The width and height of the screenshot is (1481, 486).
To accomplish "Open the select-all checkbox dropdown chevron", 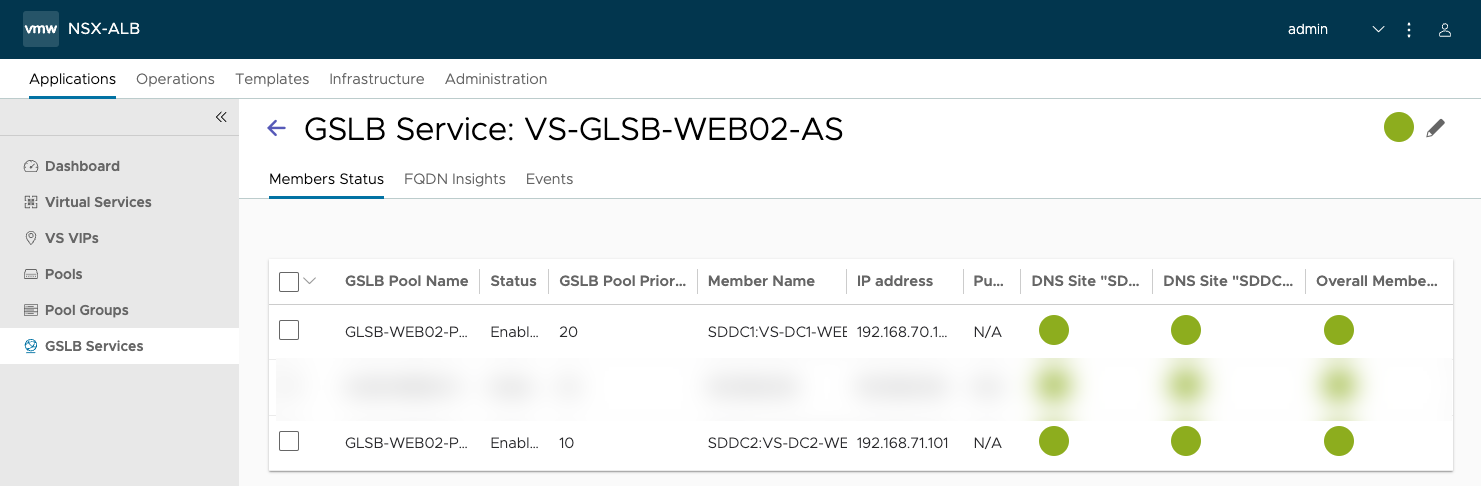I will point(309,281).
